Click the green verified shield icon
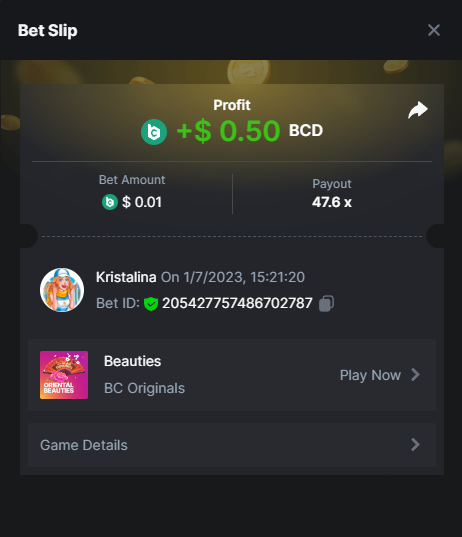The image size is (462, 537). 151,304
